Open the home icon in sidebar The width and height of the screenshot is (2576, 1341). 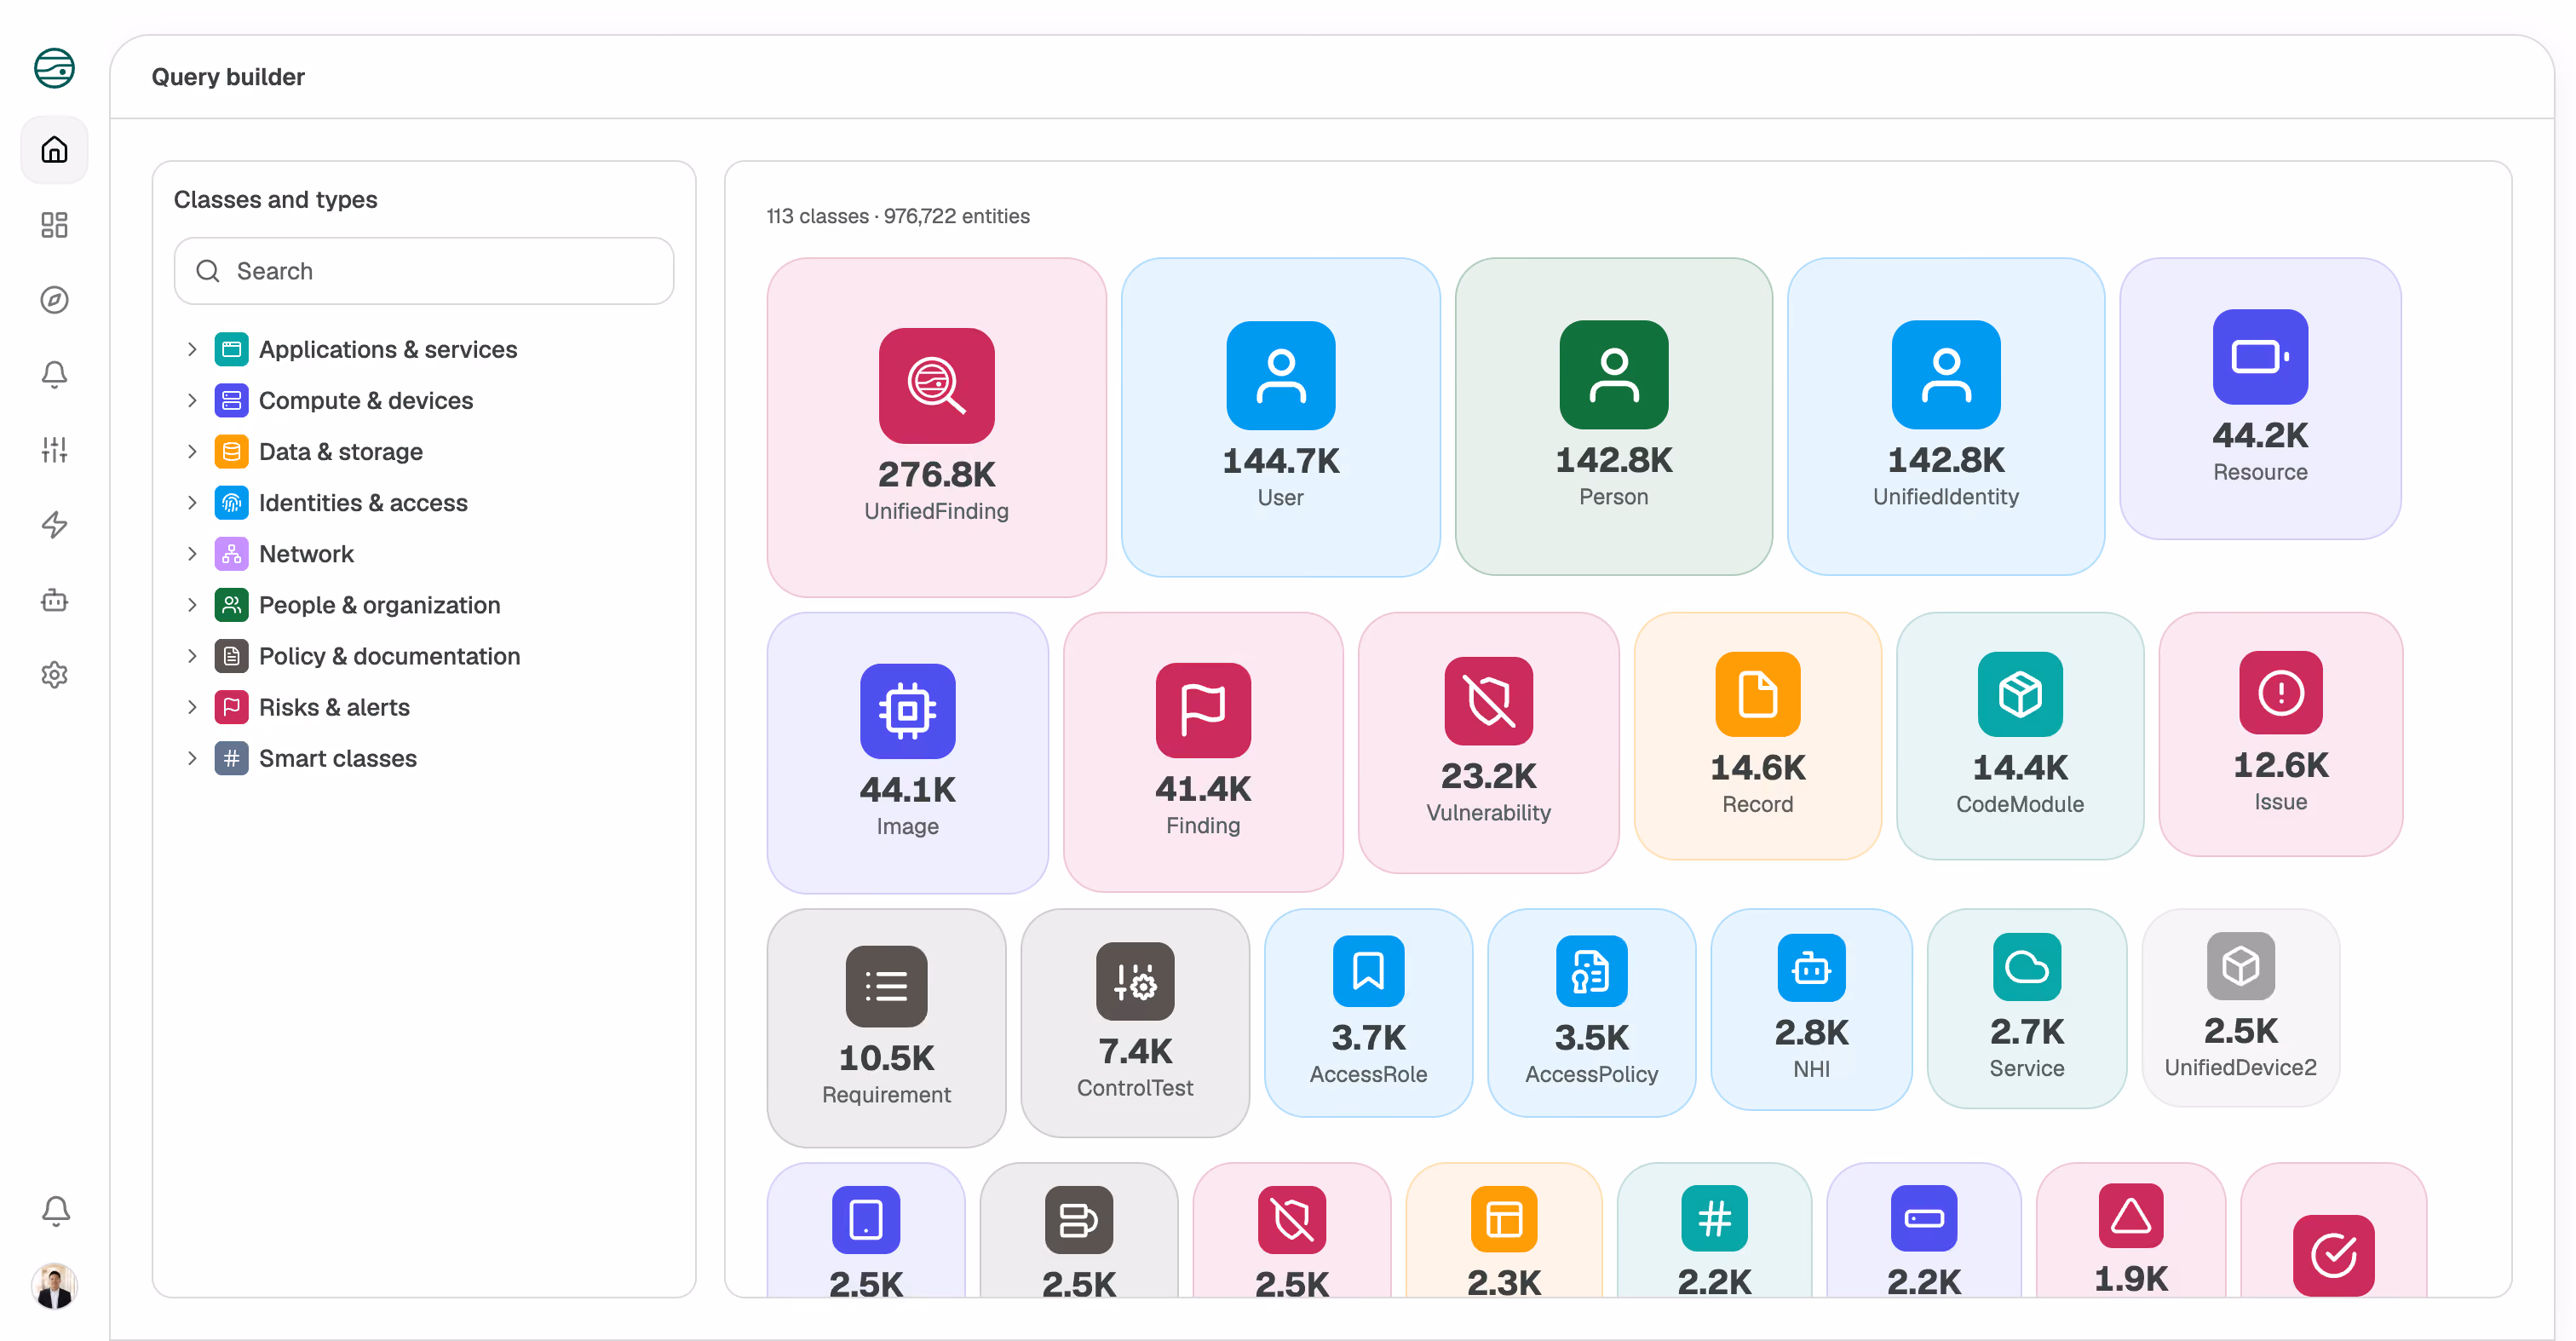[x=54, y=150]
